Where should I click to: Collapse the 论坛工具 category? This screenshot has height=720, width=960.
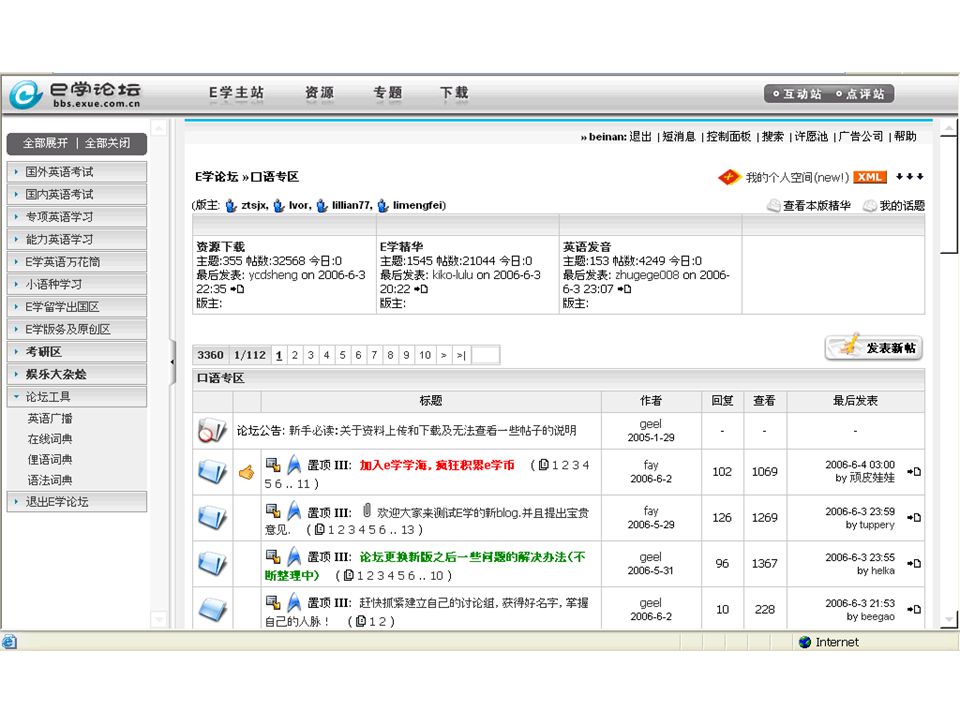coord(77,397)
